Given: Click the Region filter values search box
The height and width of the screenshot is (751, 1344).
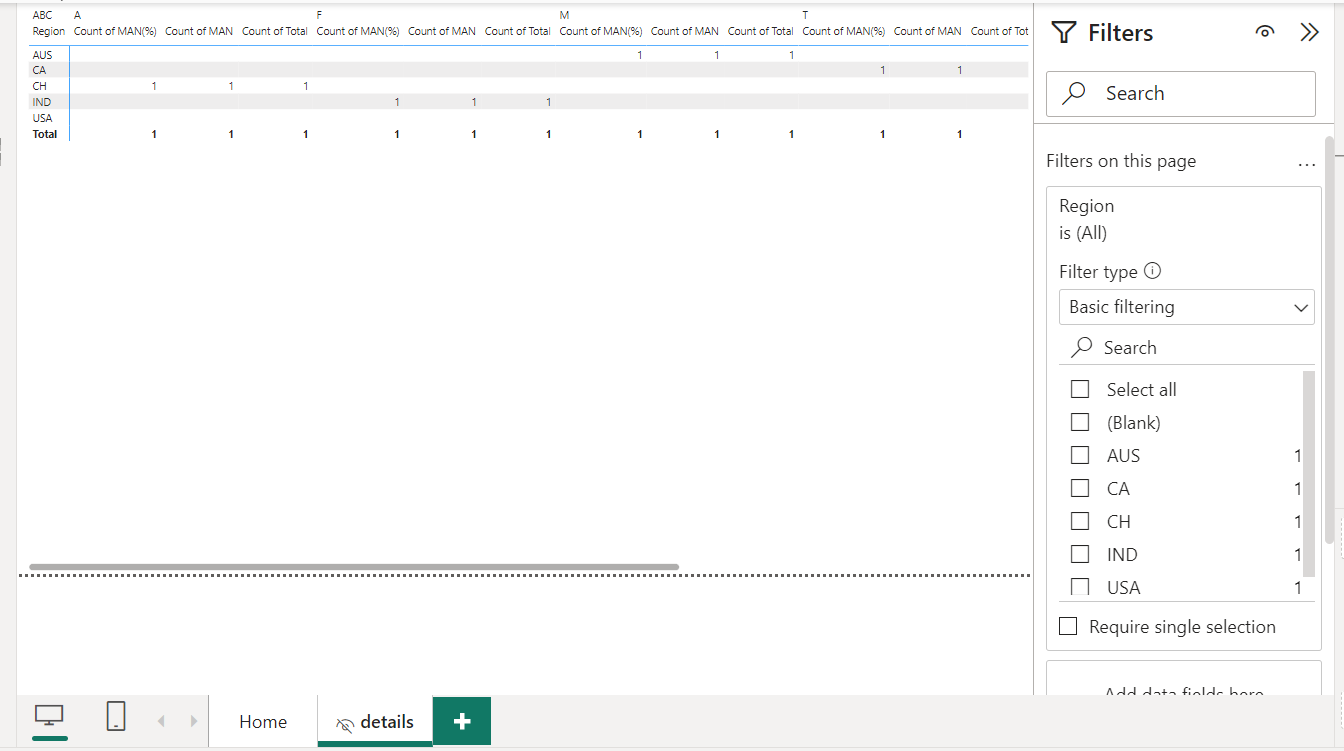Looking at the screenshot, I should pyautogui.click(x=1186, y=347).
